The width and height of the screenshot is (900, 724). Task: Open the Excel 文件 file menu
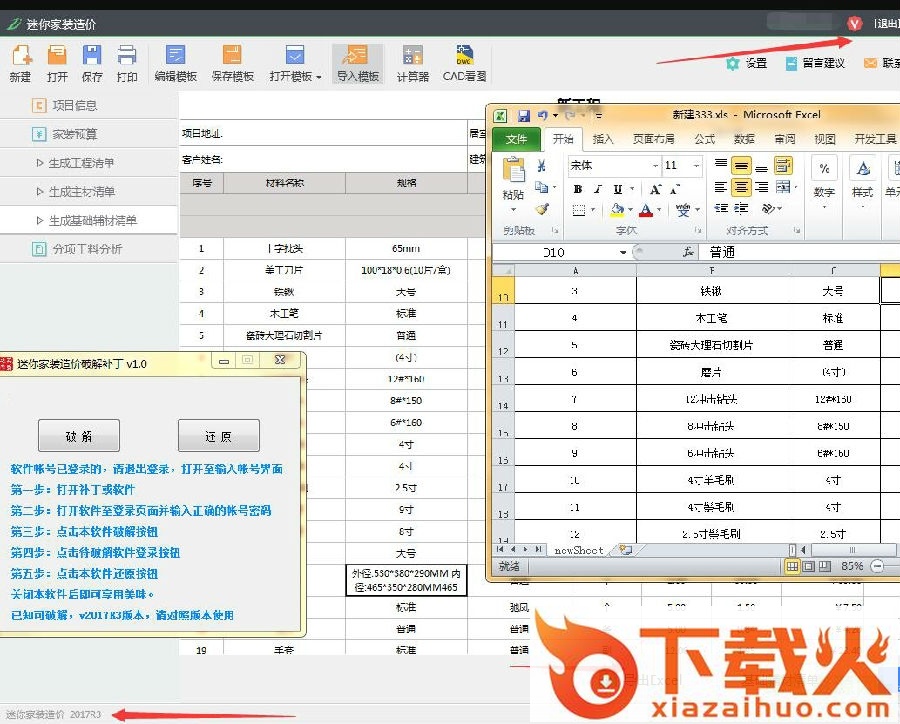pyautogui.click(x=516, y=139)
